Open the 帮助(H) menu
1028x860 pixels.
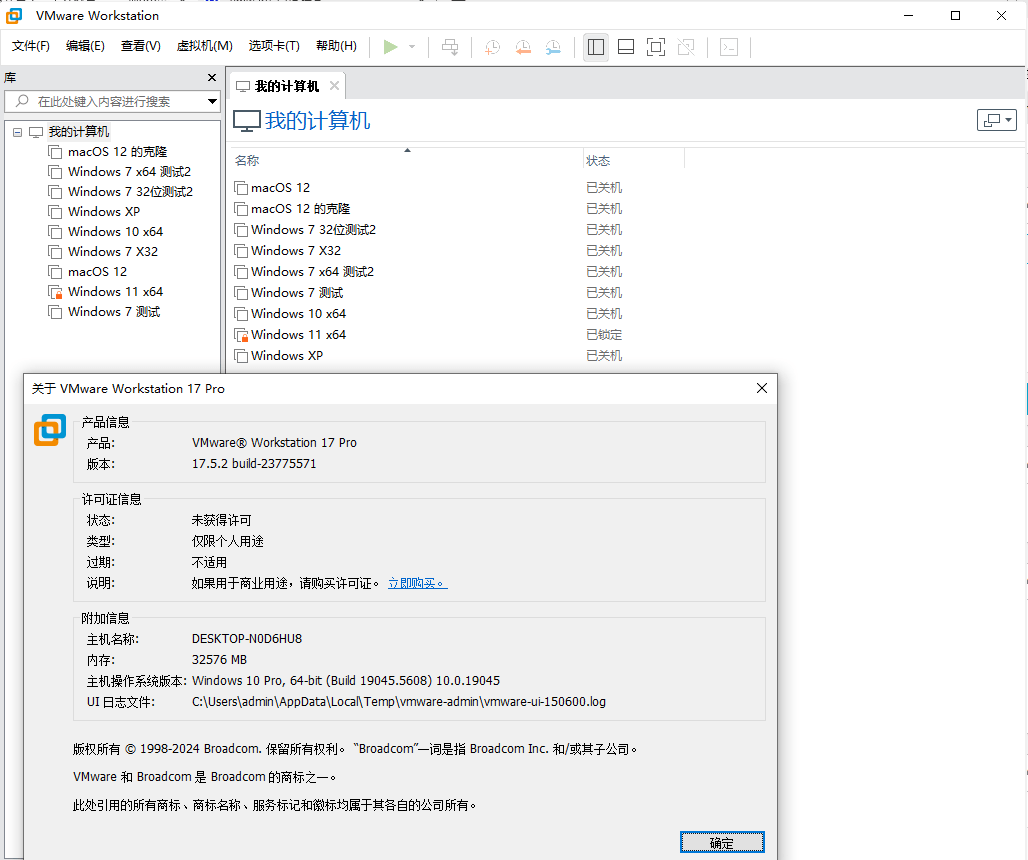click(336, 46)
